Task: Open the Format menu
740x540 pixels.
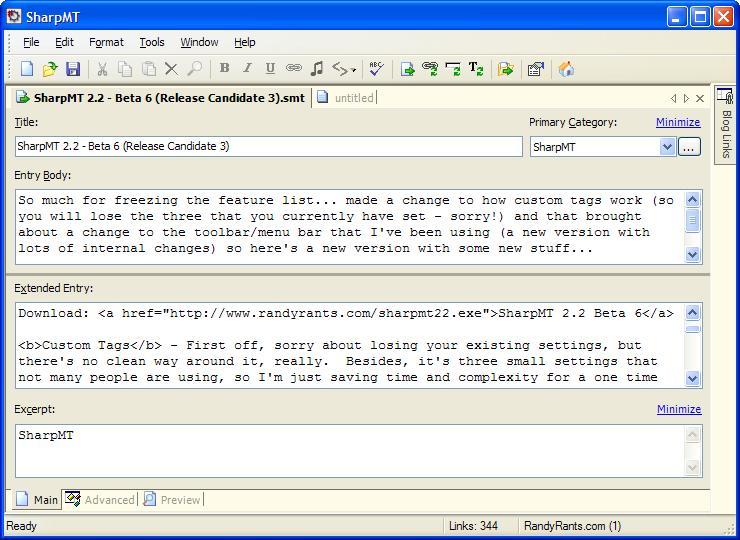Action: coord(106,42)
